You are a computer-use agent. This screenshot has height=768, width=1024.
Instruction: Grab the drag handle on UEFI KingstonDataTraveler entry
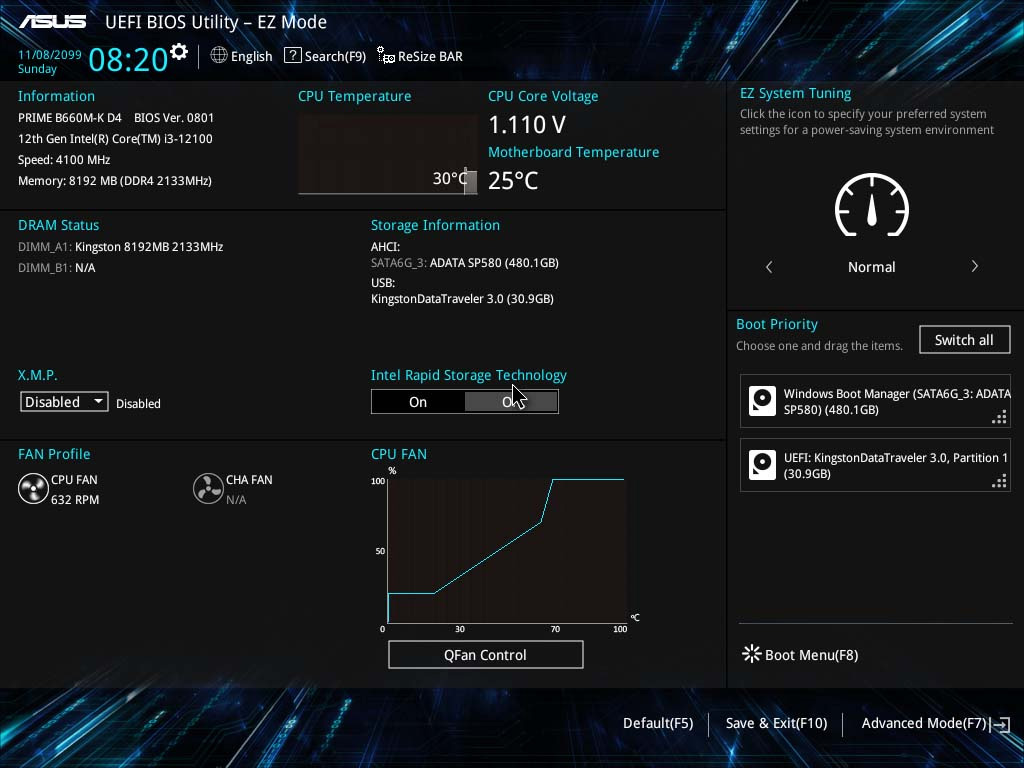click(999, 481)
